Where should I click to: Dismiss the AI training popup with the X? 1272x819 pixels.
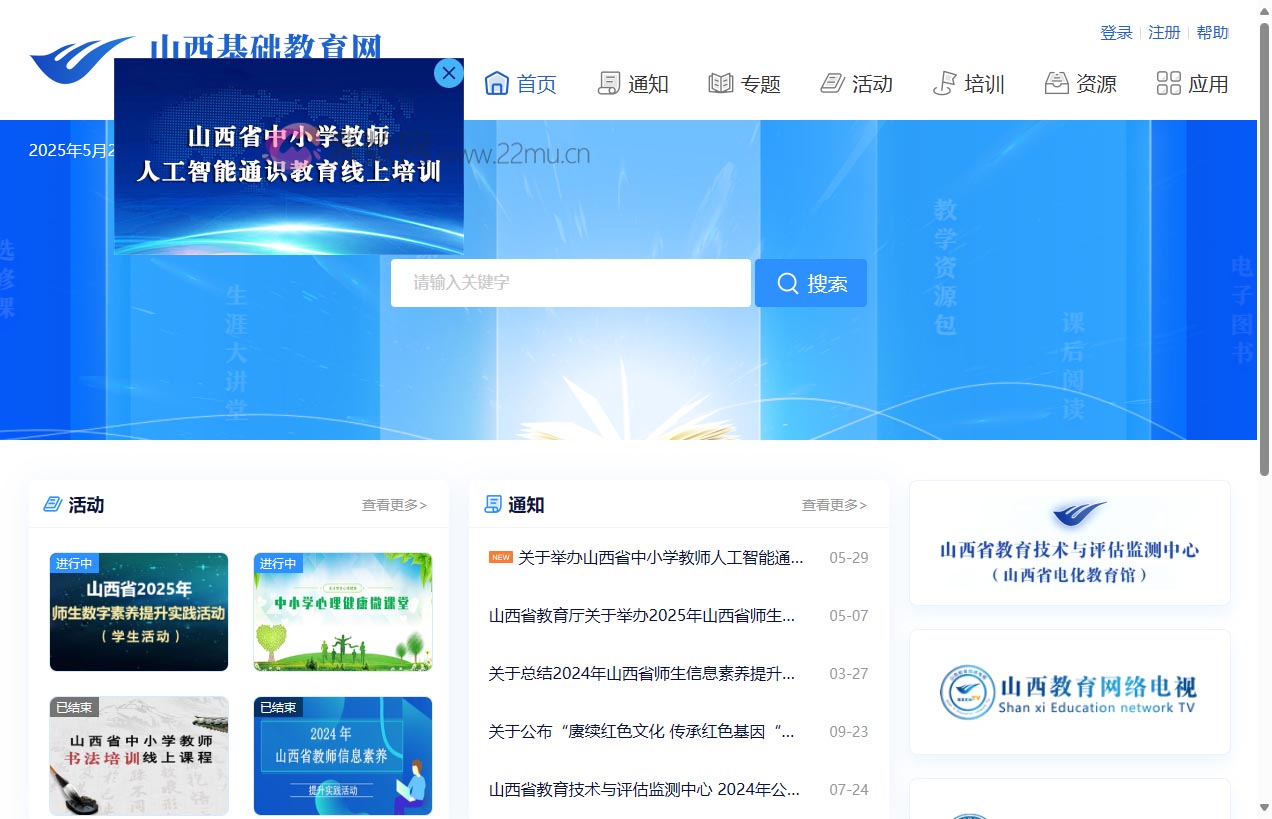(x=448, y=73)
